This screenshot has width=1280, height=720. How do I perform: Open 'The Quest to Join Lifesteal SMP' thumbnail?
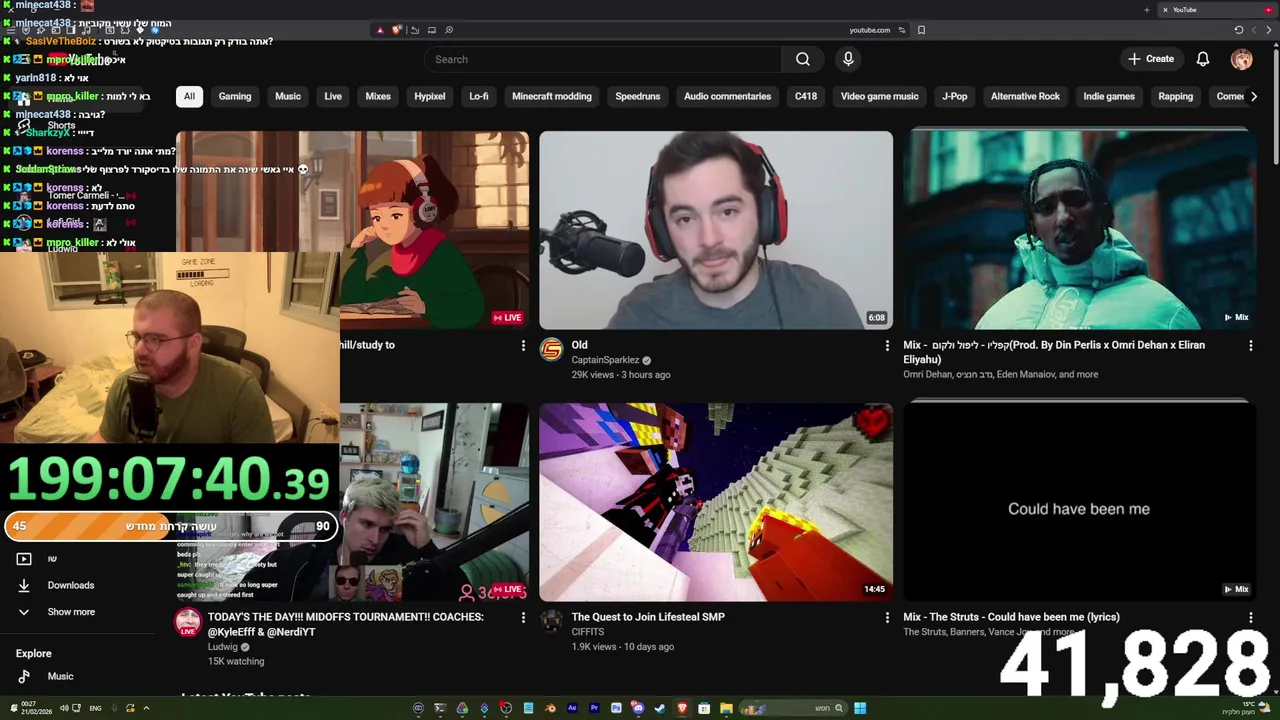click(x=716, y=502)
